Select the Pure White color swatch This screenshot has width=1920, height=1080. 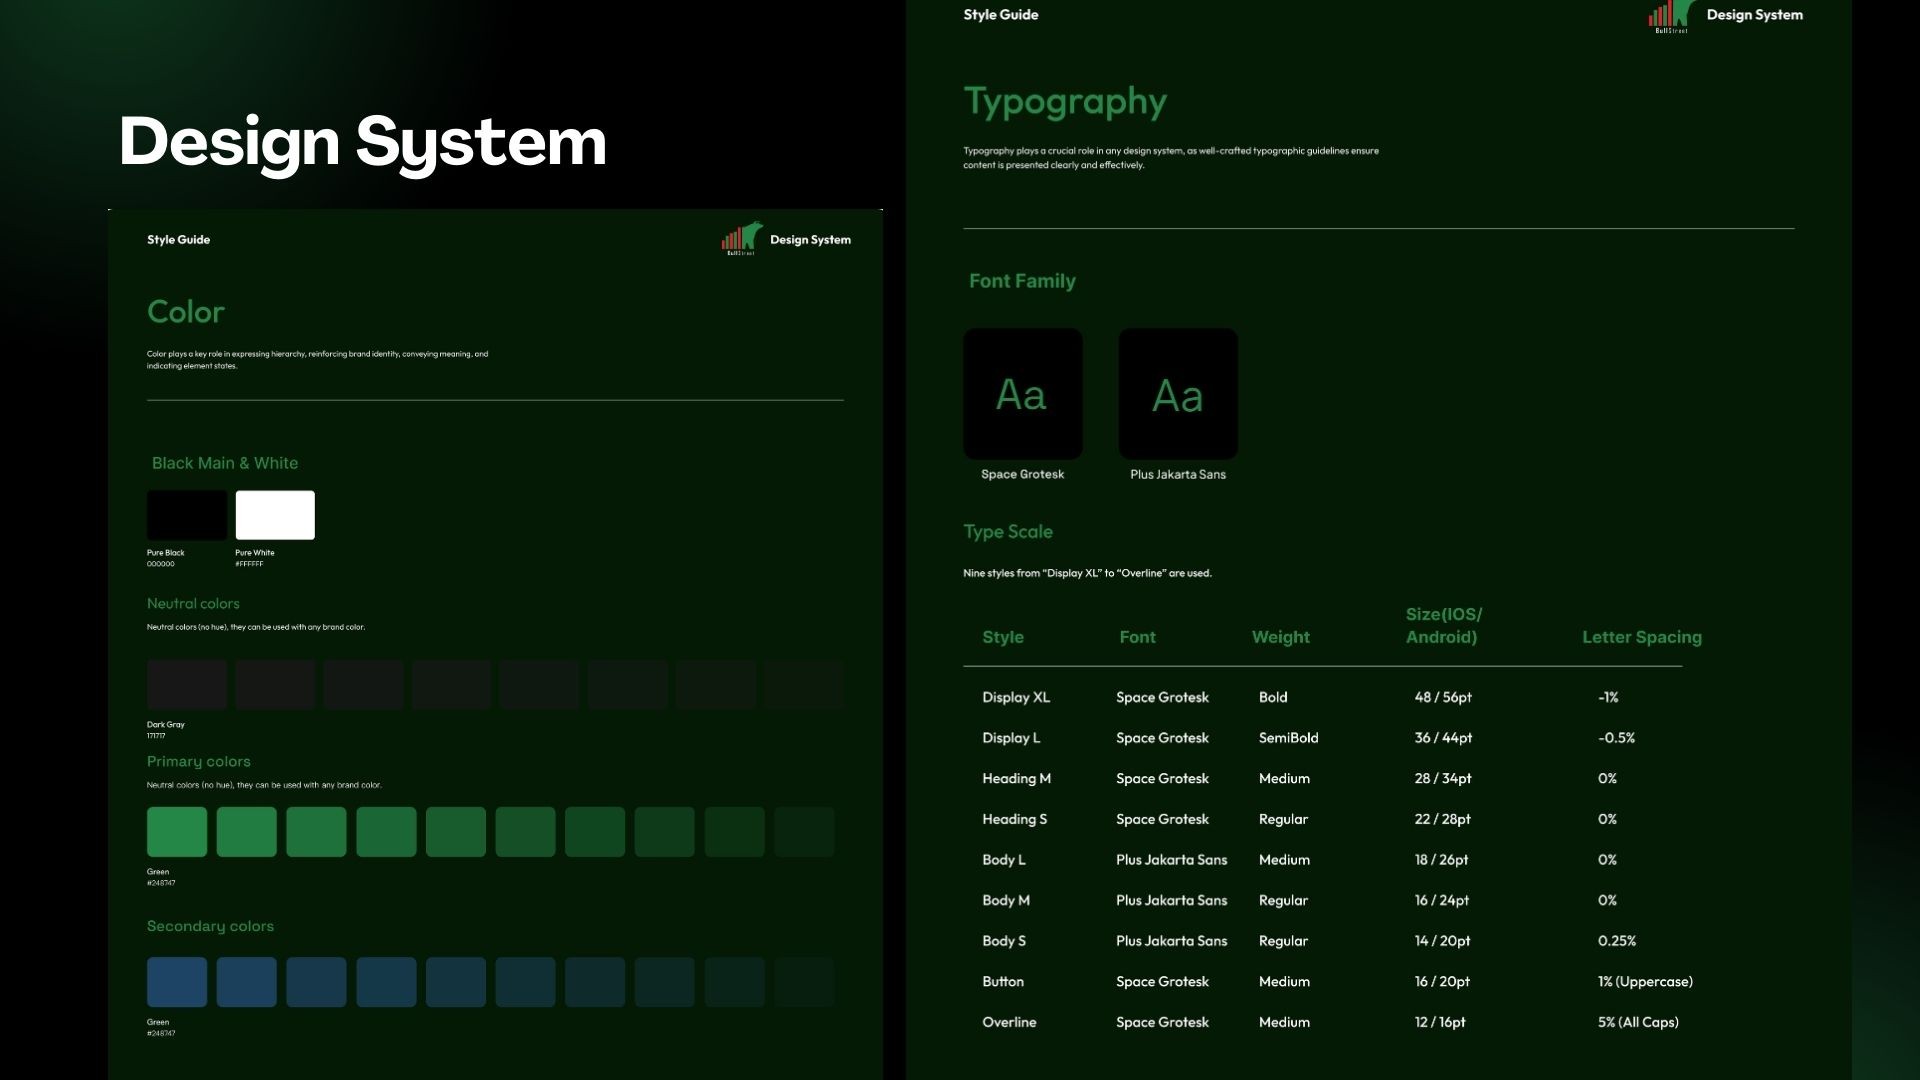click(x=275, y=515)
